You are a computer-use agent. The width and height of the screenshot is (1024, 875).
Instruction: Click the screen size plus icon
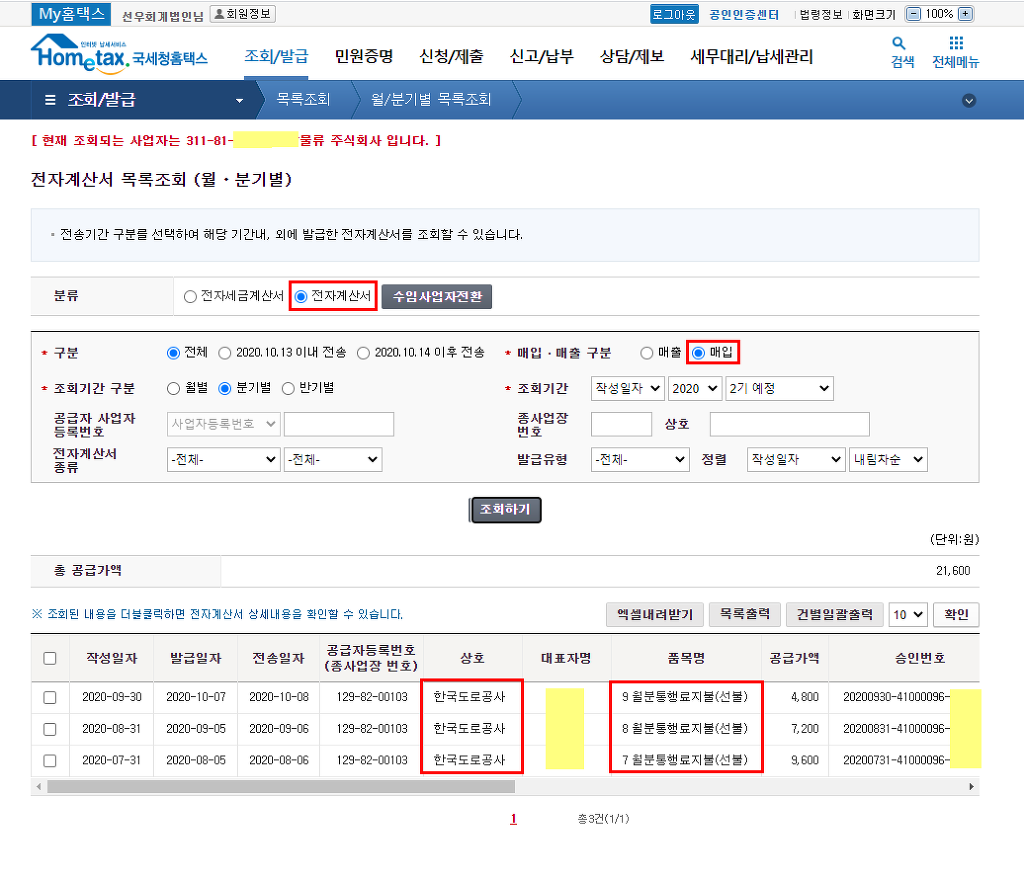click(965, 14)
